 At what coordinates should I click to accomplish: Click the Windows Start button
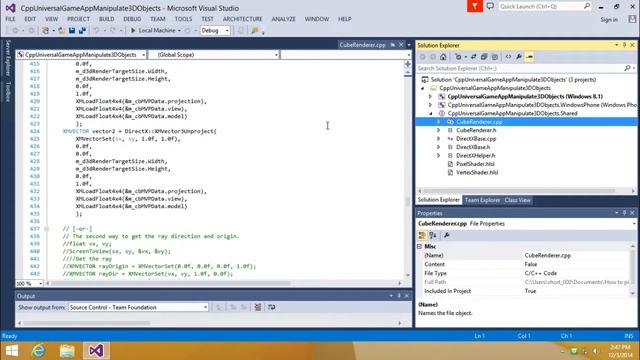click(12, 351)
